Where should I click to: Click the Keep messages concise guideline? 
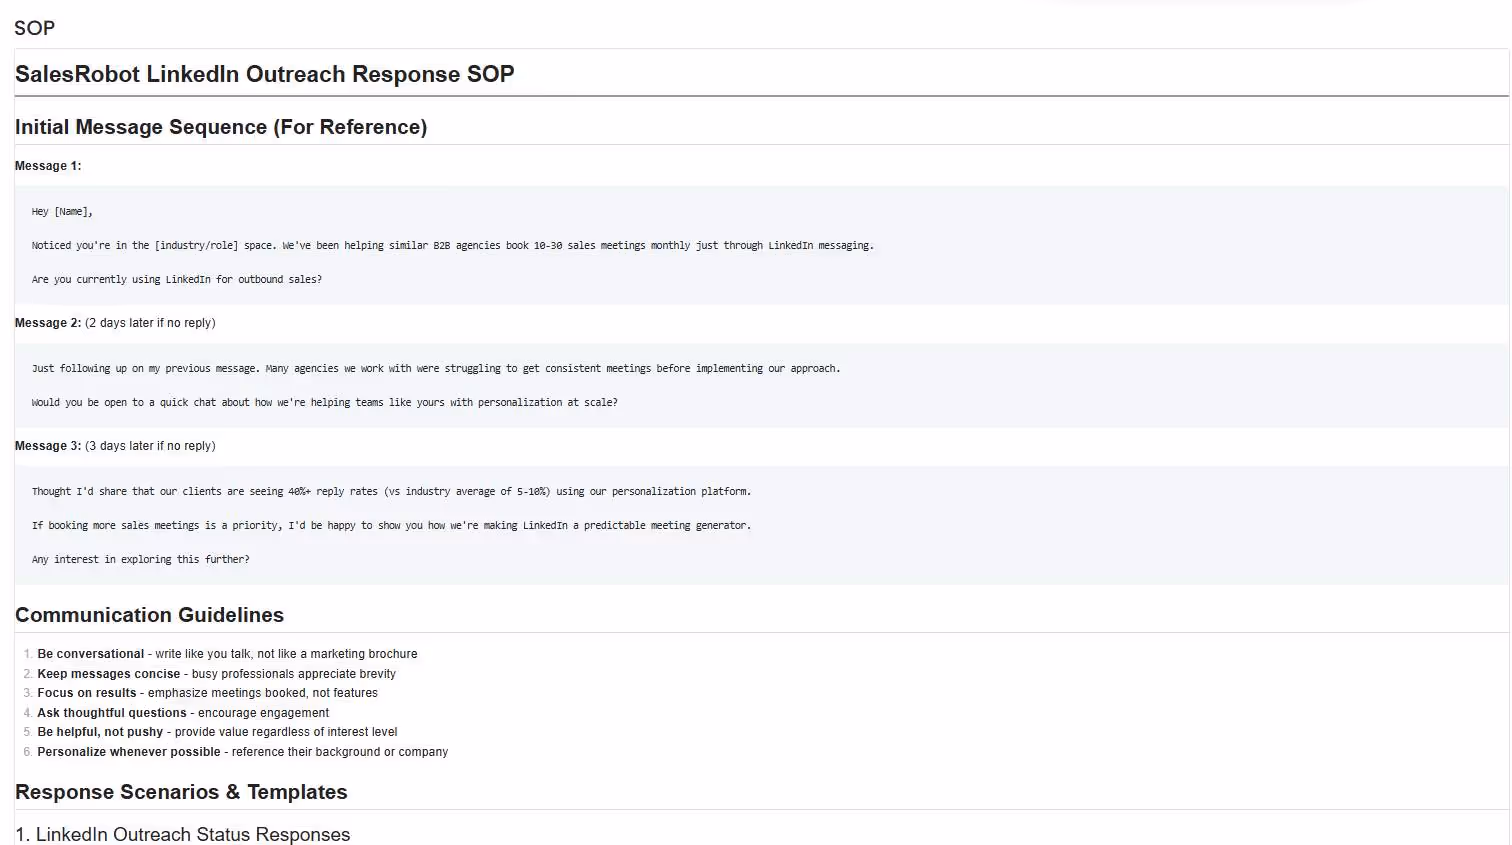click(x=216, y=673)
